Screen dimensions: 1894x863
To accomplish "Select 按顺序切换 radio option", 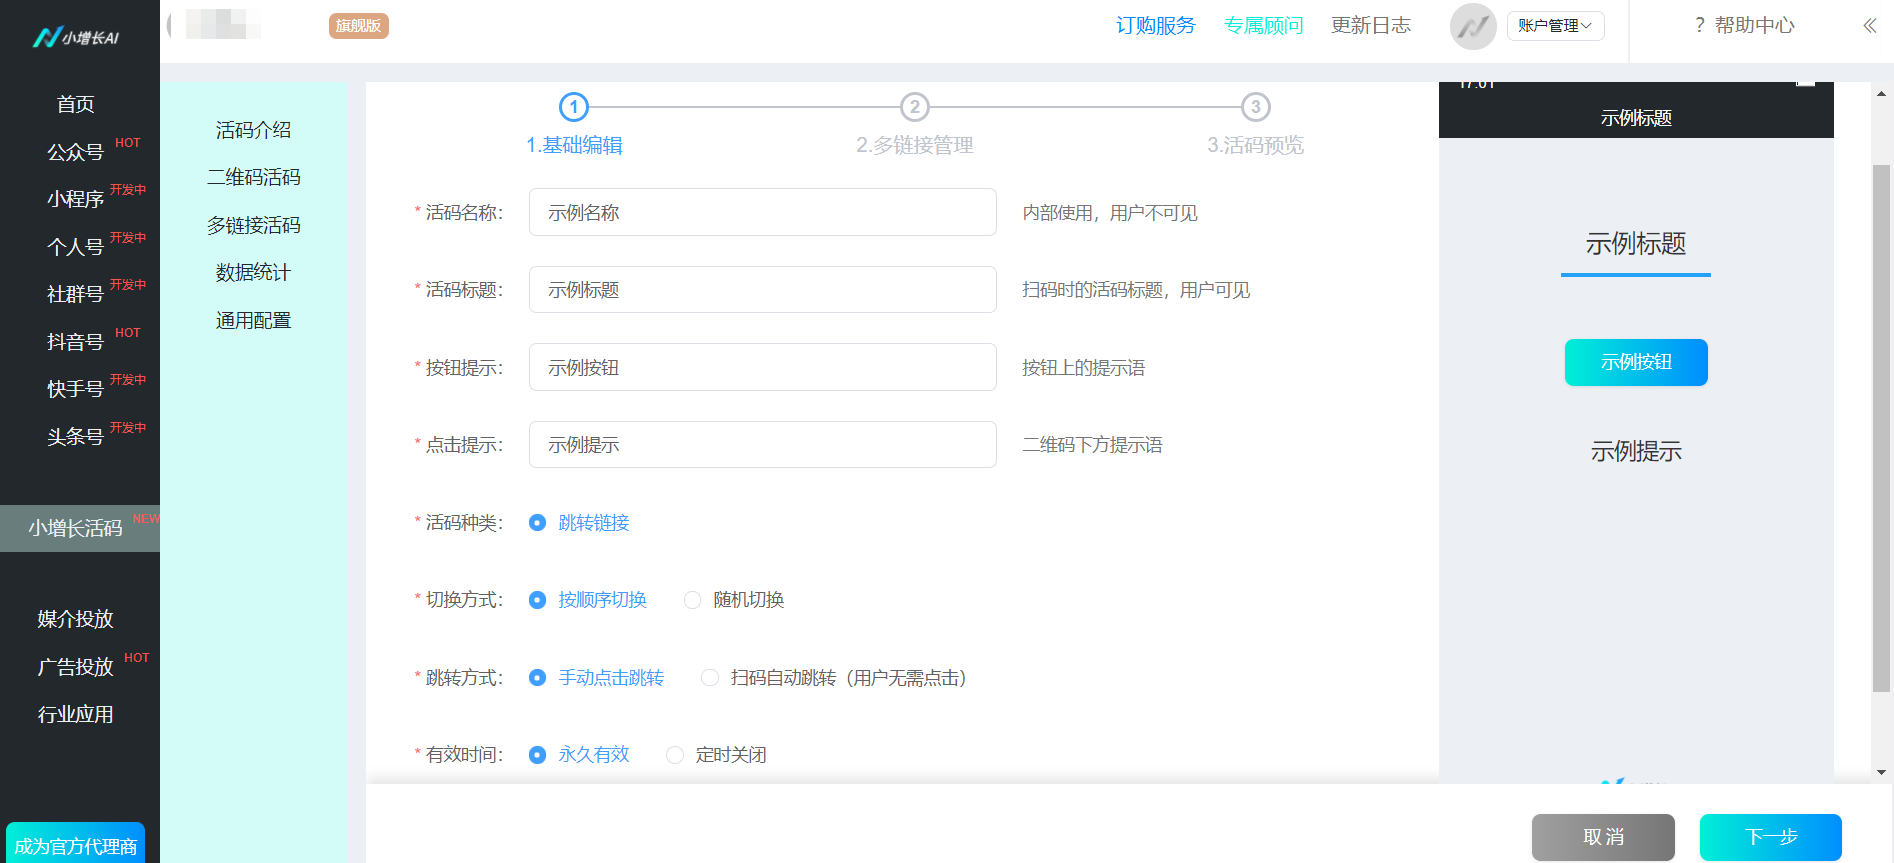I will tap(538, 600).
